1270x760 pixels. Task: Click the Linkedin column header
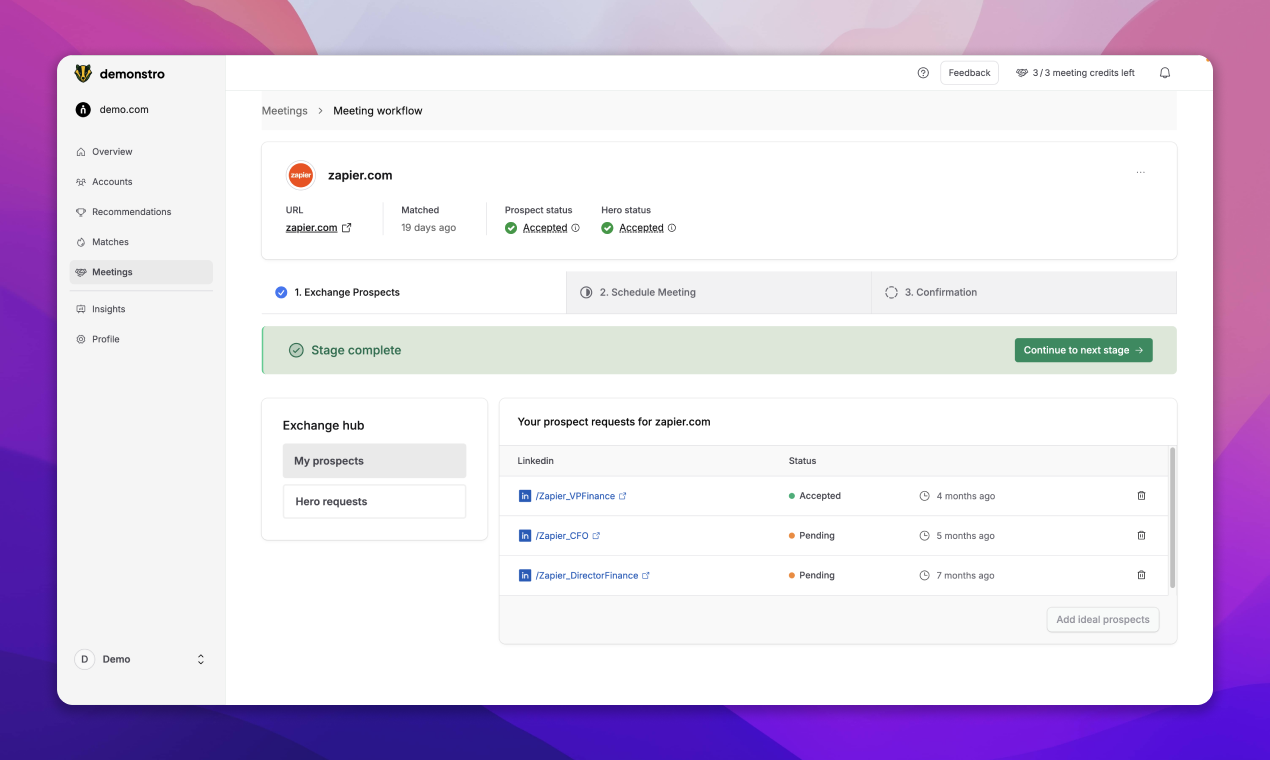coord(536,461)
